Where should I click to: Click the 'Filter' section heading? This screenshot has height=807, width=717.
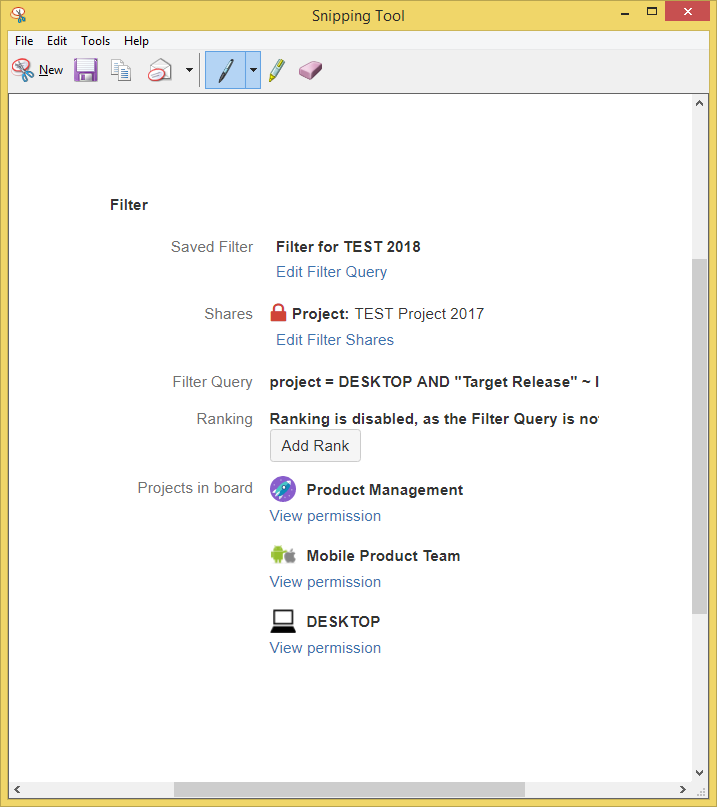[129, 205]
